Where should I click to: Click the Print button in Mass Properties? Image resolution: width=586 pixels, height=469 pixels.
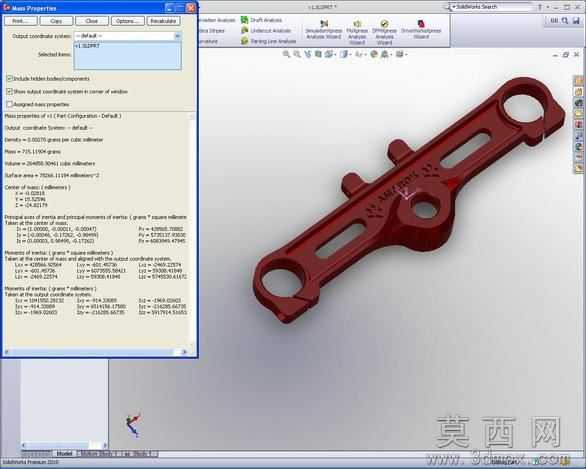tap(21, 21)
